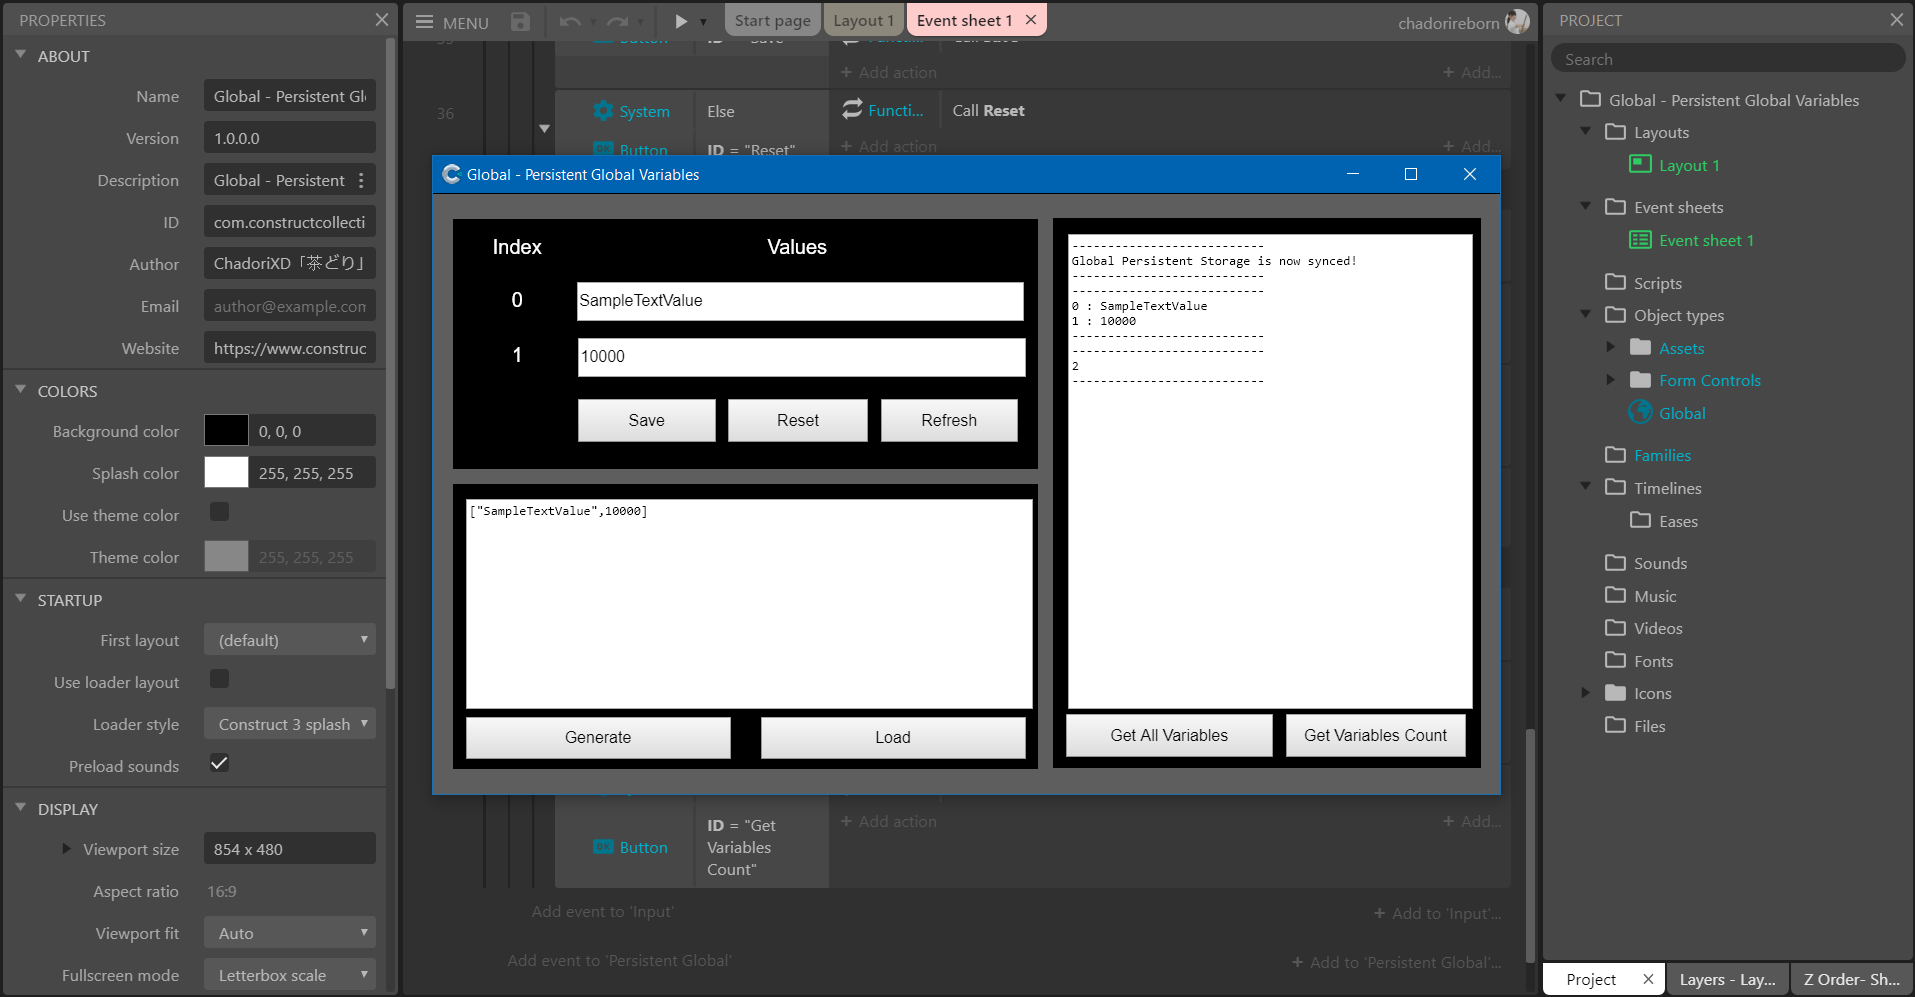1915x997 pixels.
Task: Click the Load button
Action: pyautogui.click(x=893, y=737)
